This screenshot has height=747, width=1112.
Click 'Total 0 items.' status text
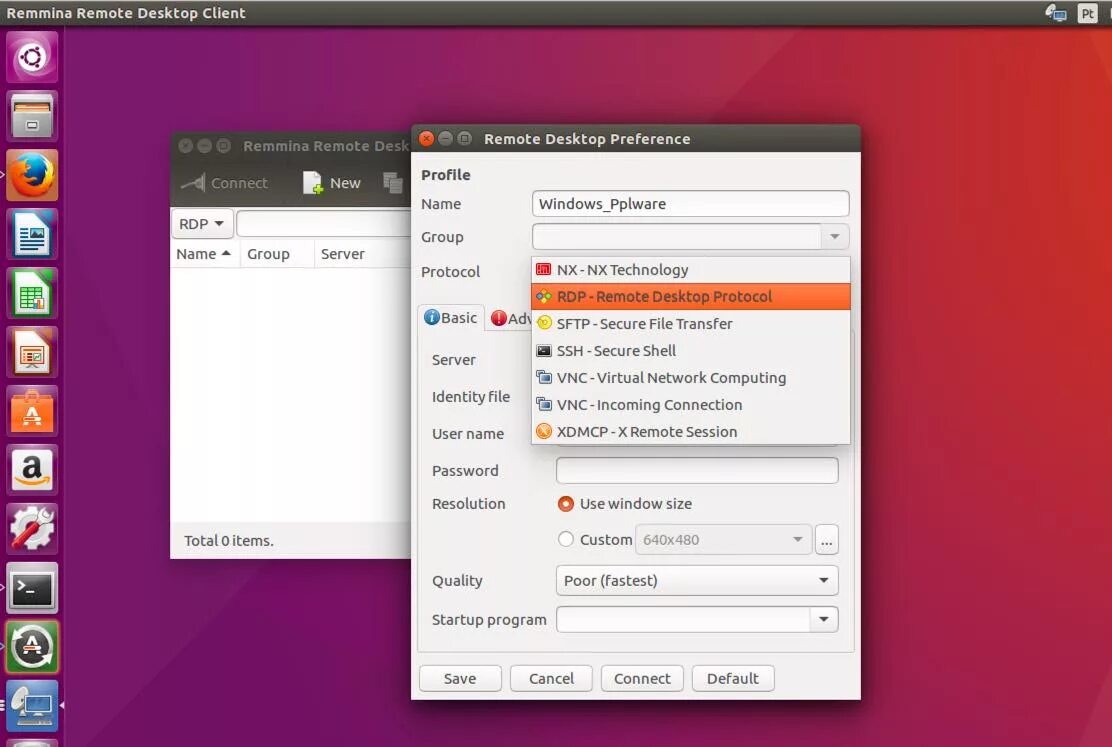pos(228,541)
